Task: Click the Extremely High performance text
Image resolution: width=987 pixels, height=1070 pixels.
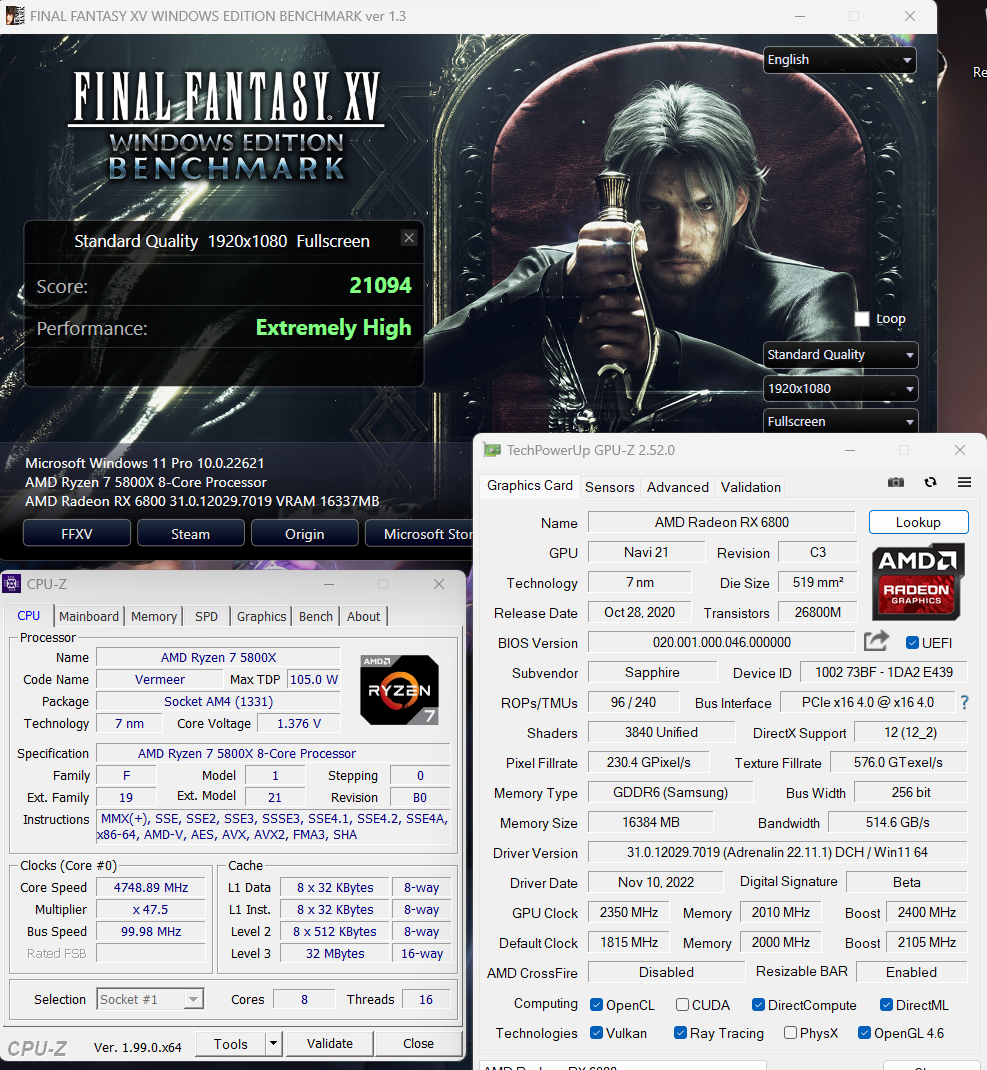Action: point(334,328)
